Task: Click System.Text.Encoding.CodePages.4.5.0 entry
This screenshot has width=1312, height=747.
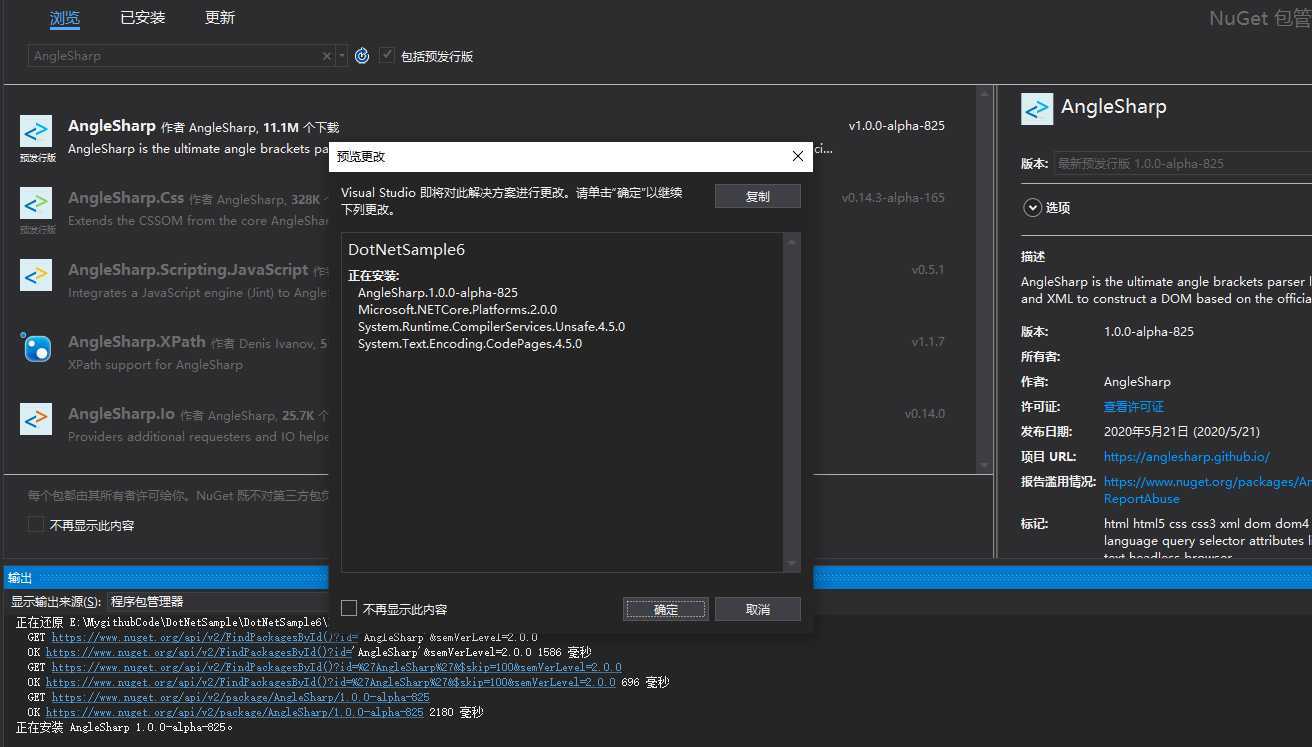Action: click(x=470, y=344)
